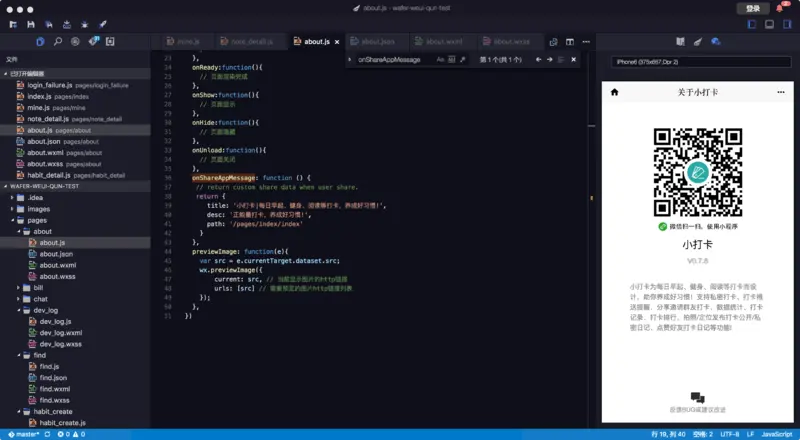The image size is (800, 440).
Task: Open the editor more actions ellipsis
Action: pos(586,42)
